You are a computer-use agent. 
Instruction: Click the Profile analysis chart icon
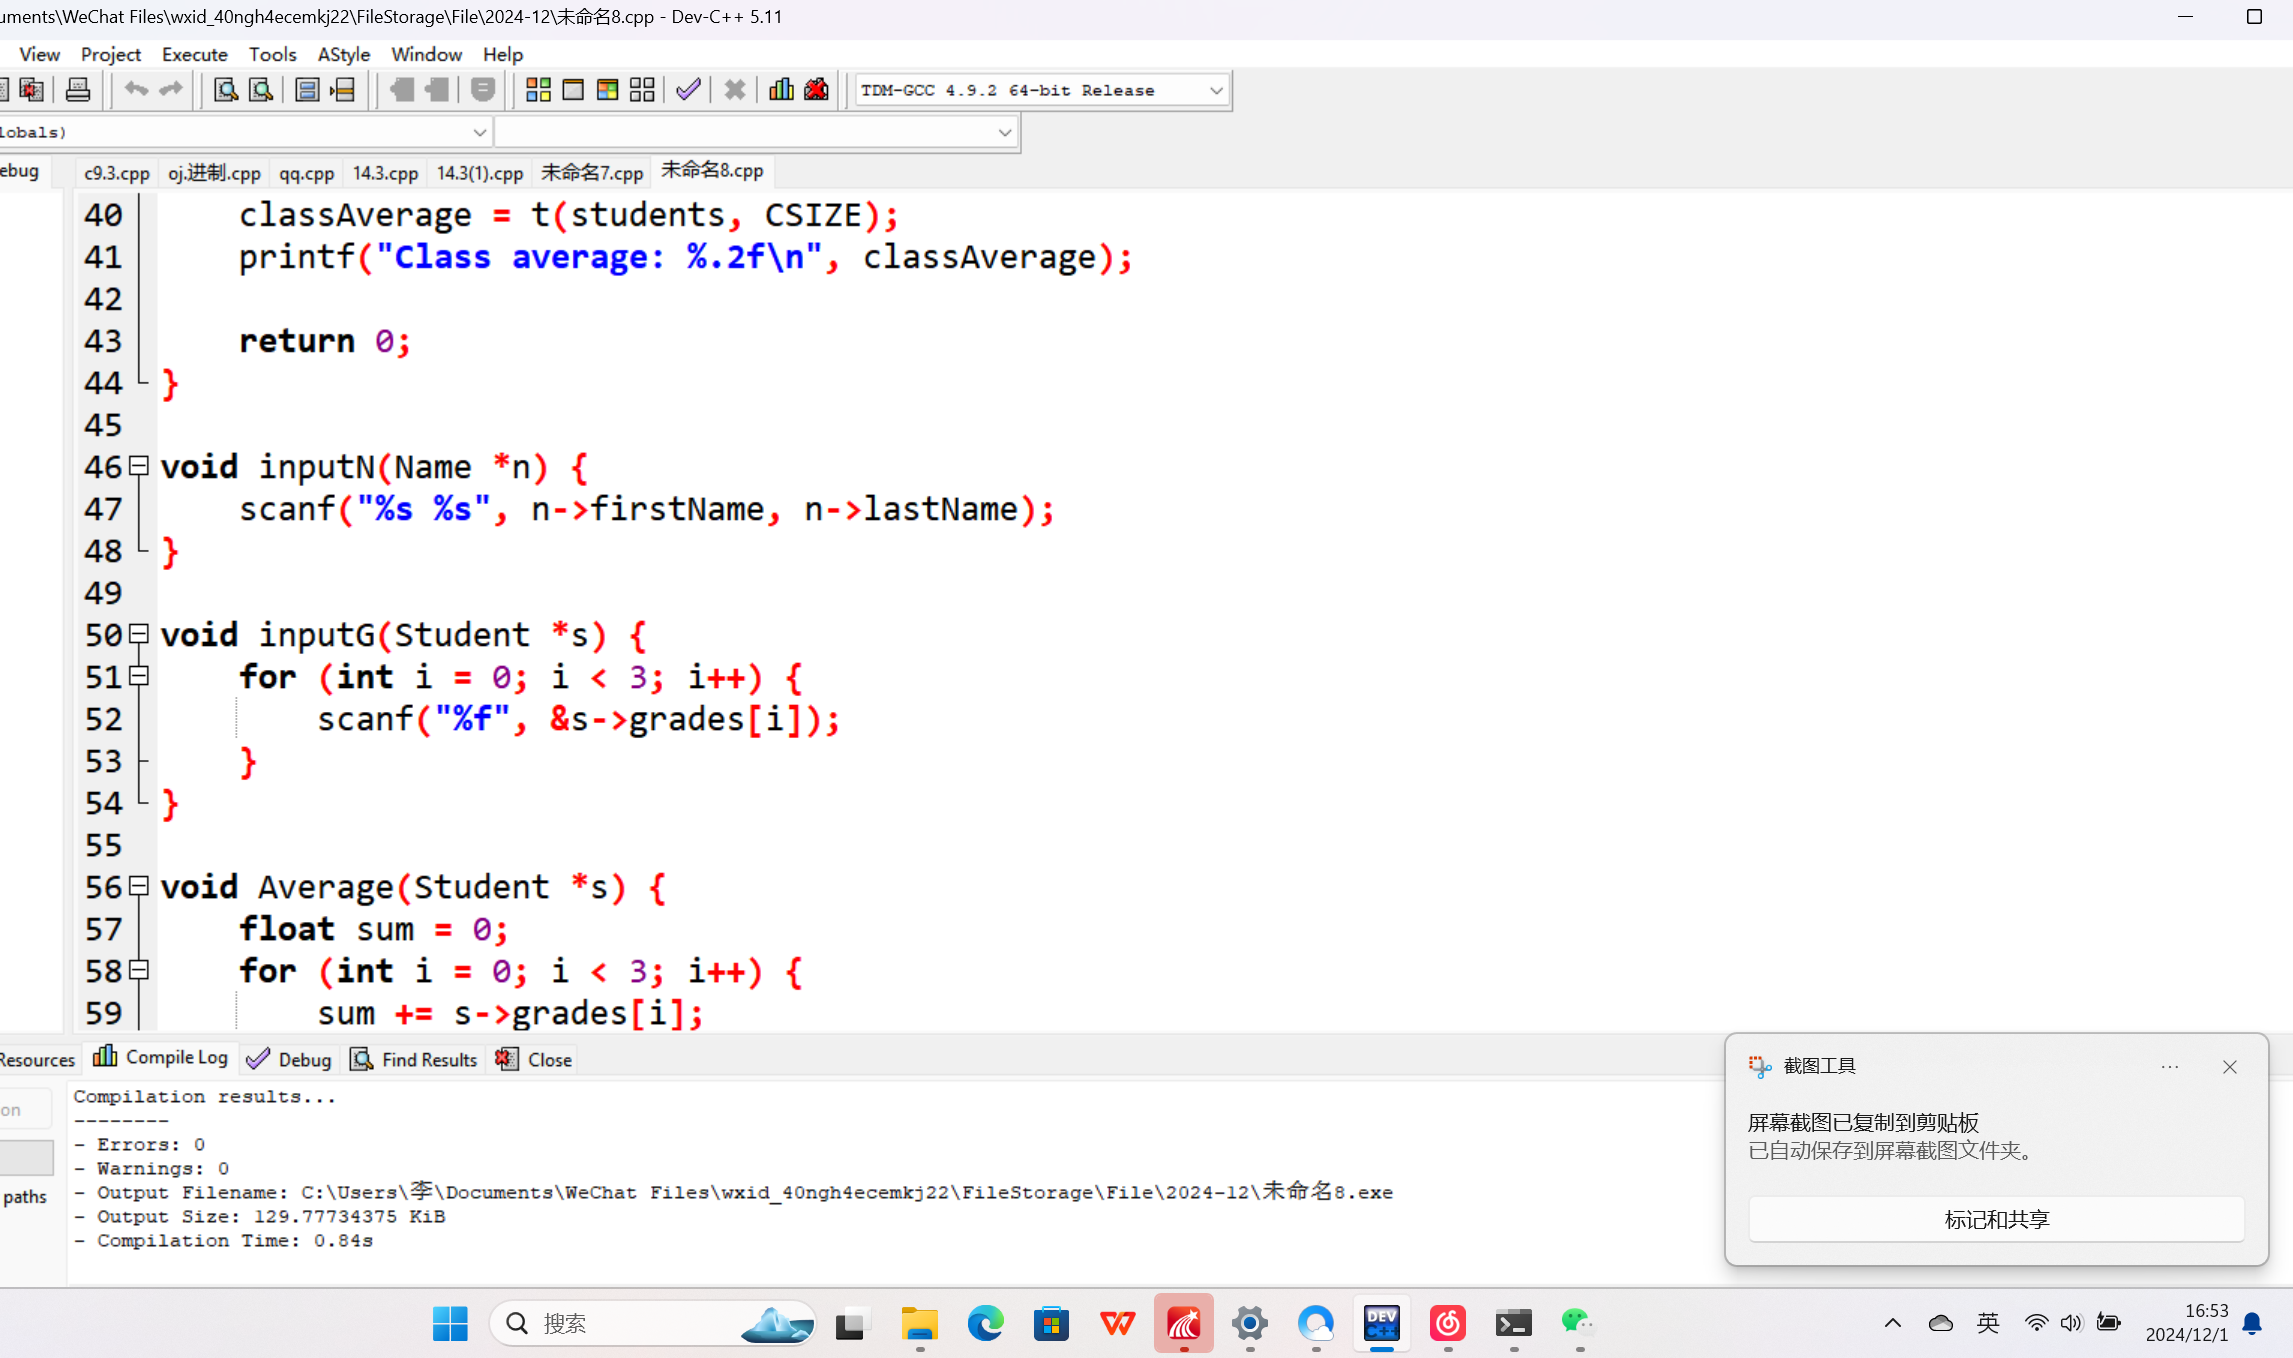781,90
